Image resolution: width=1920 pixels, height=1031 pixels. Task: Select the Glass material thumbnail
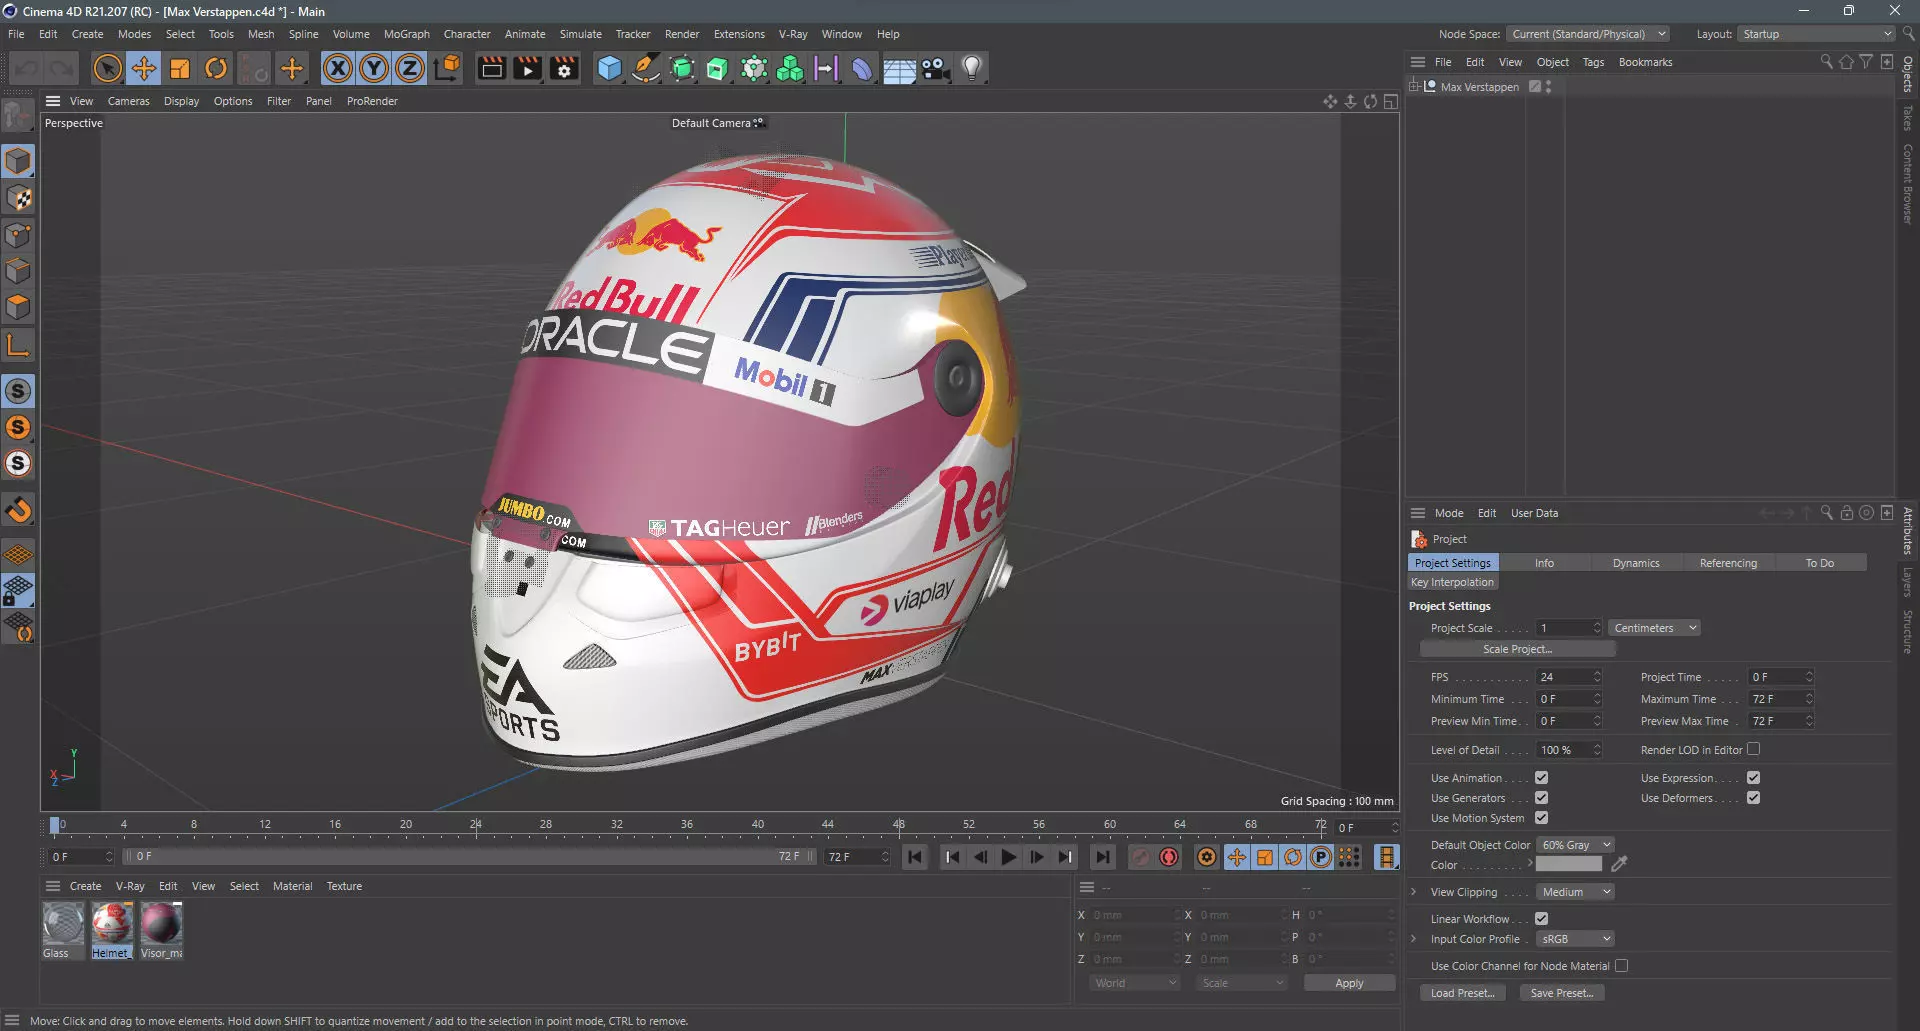click(x=63, y=923)
